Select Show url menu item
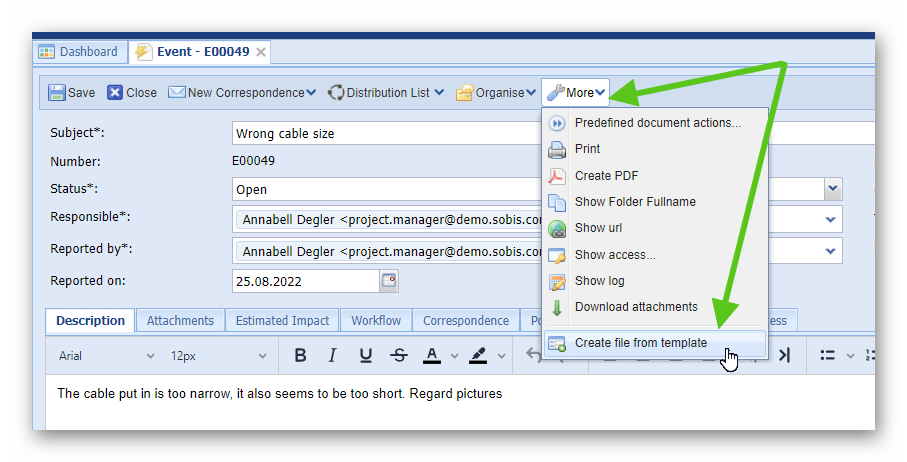Viewport: 907px width, 462px height. pyautogui.click(x=598, y=228)
